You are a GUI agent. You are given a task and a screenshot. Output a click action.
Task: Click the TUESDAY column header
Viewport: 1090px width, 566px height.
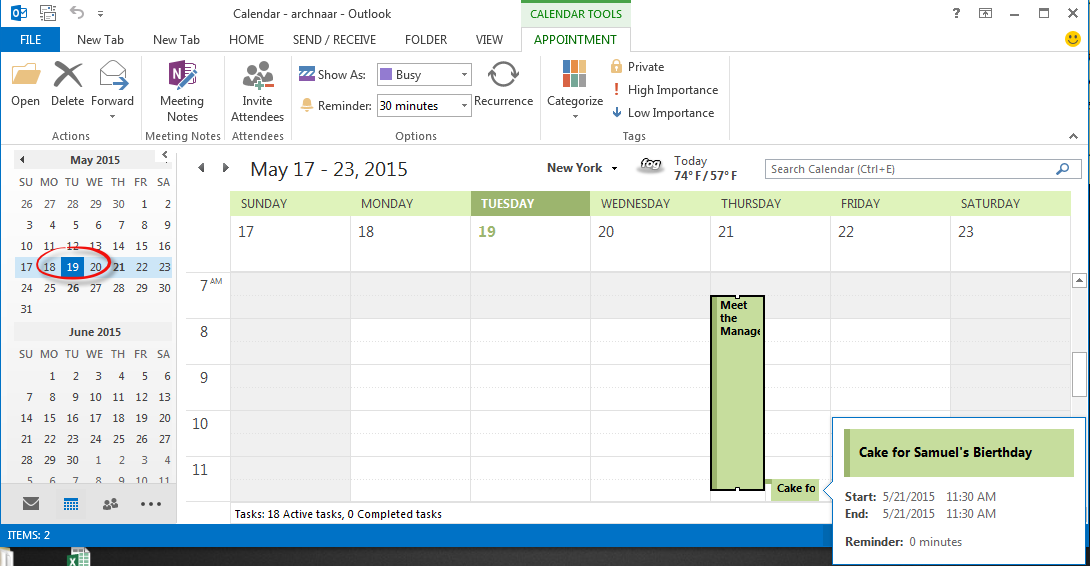[530, 204]
